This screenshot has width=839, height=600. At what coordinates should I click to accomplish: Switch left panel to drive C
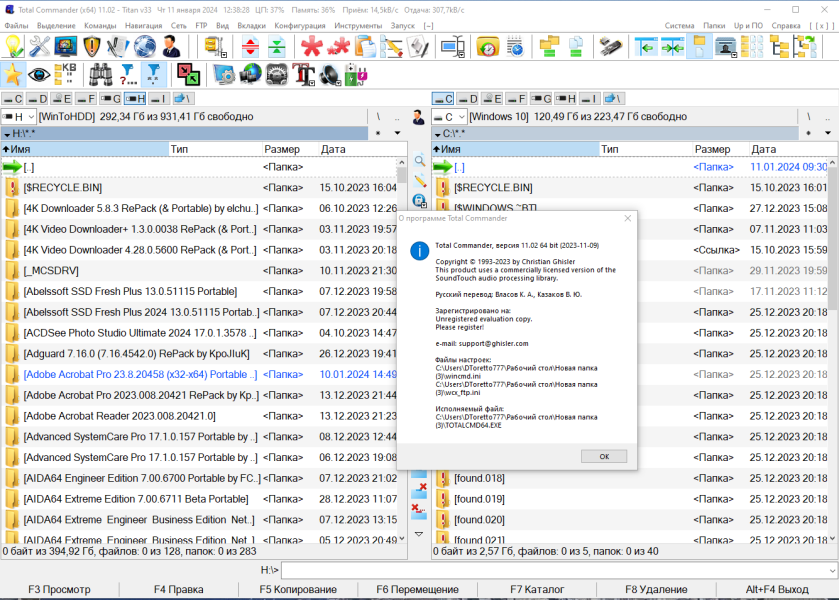coord(12,98)
